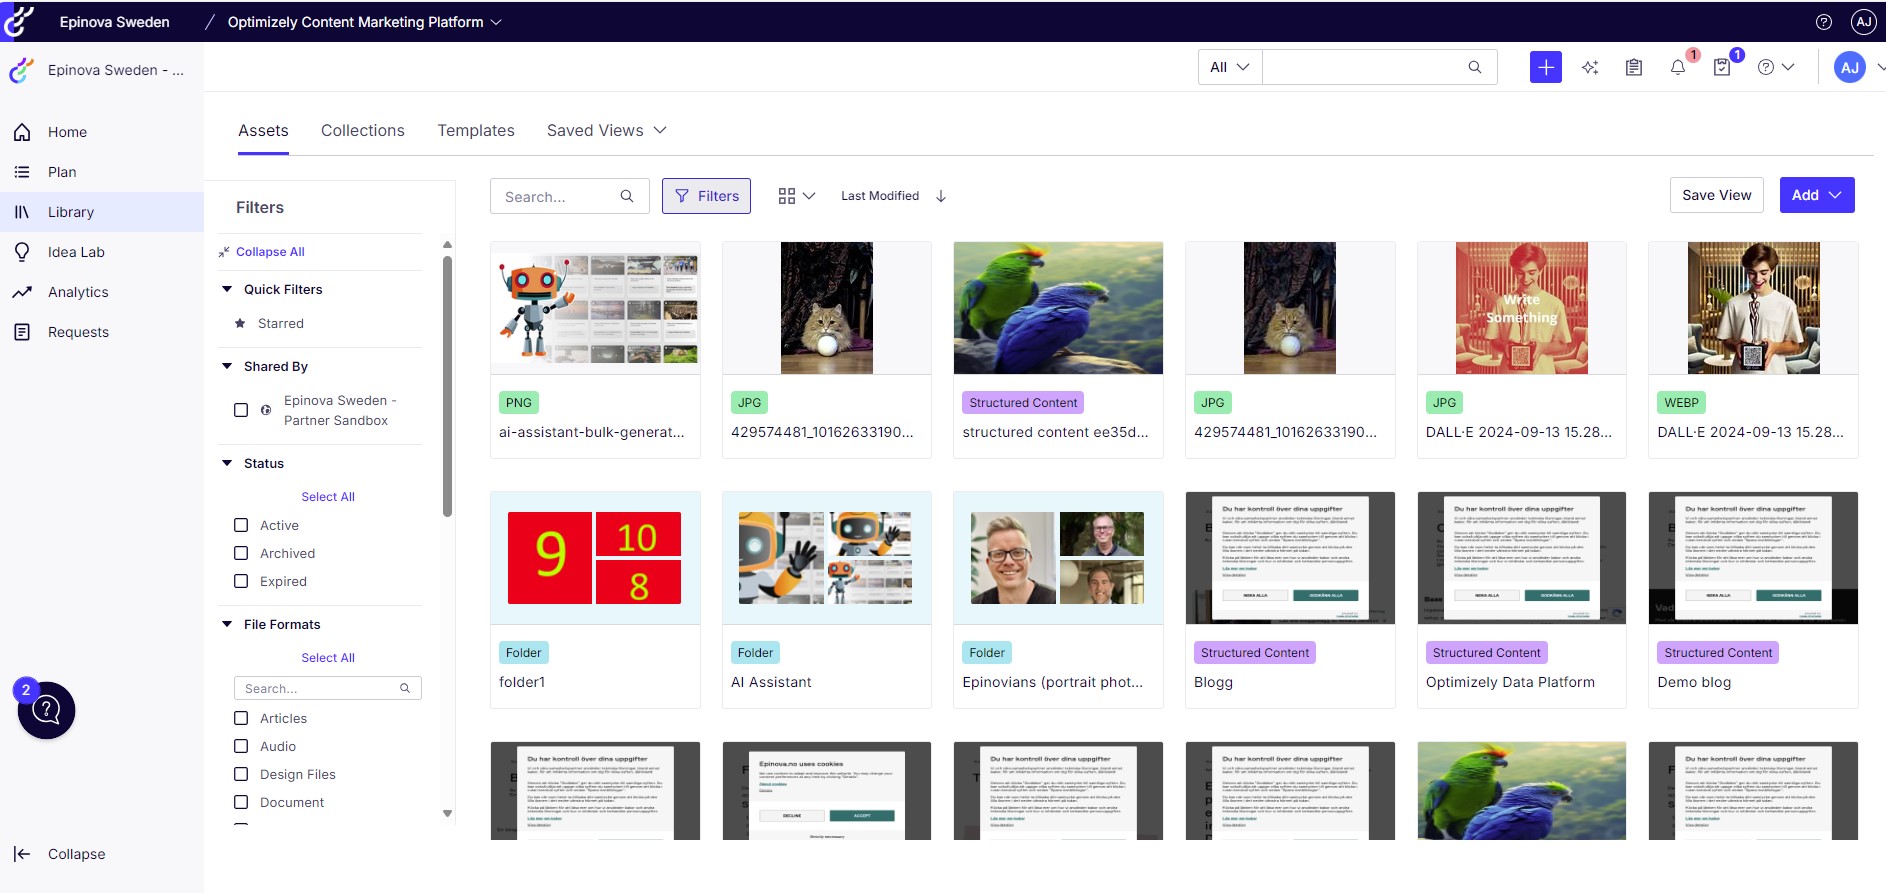Viewport: 1886px width, 893px height.
Task: Go to Idea Lab in the sidebar
Action: coord(76,252)
